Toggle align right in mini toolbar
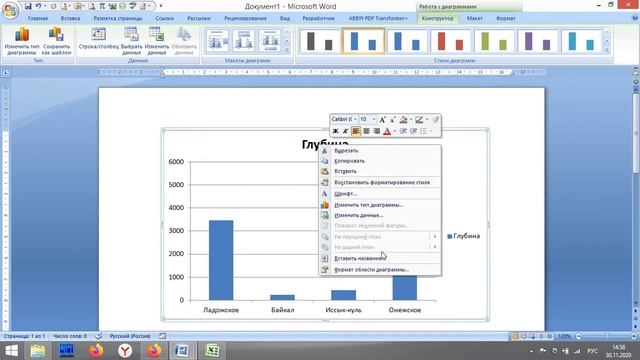 pos(376,131)
